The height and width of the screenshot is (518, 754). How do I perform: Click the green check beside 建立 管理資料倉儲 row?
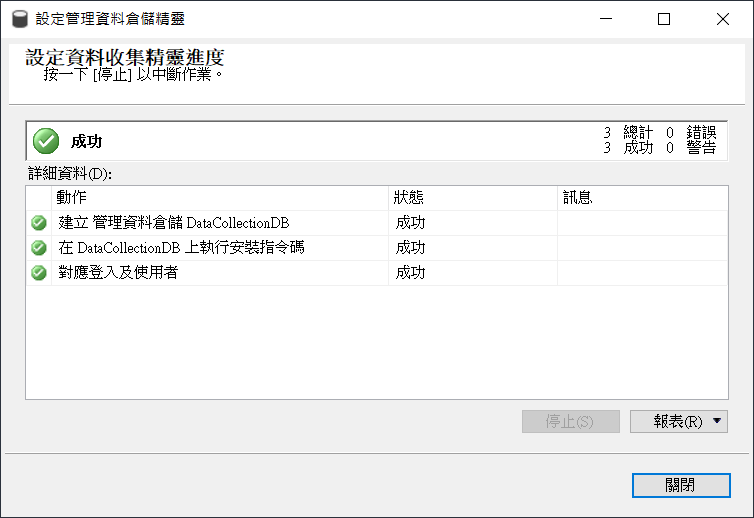[39, 223]
